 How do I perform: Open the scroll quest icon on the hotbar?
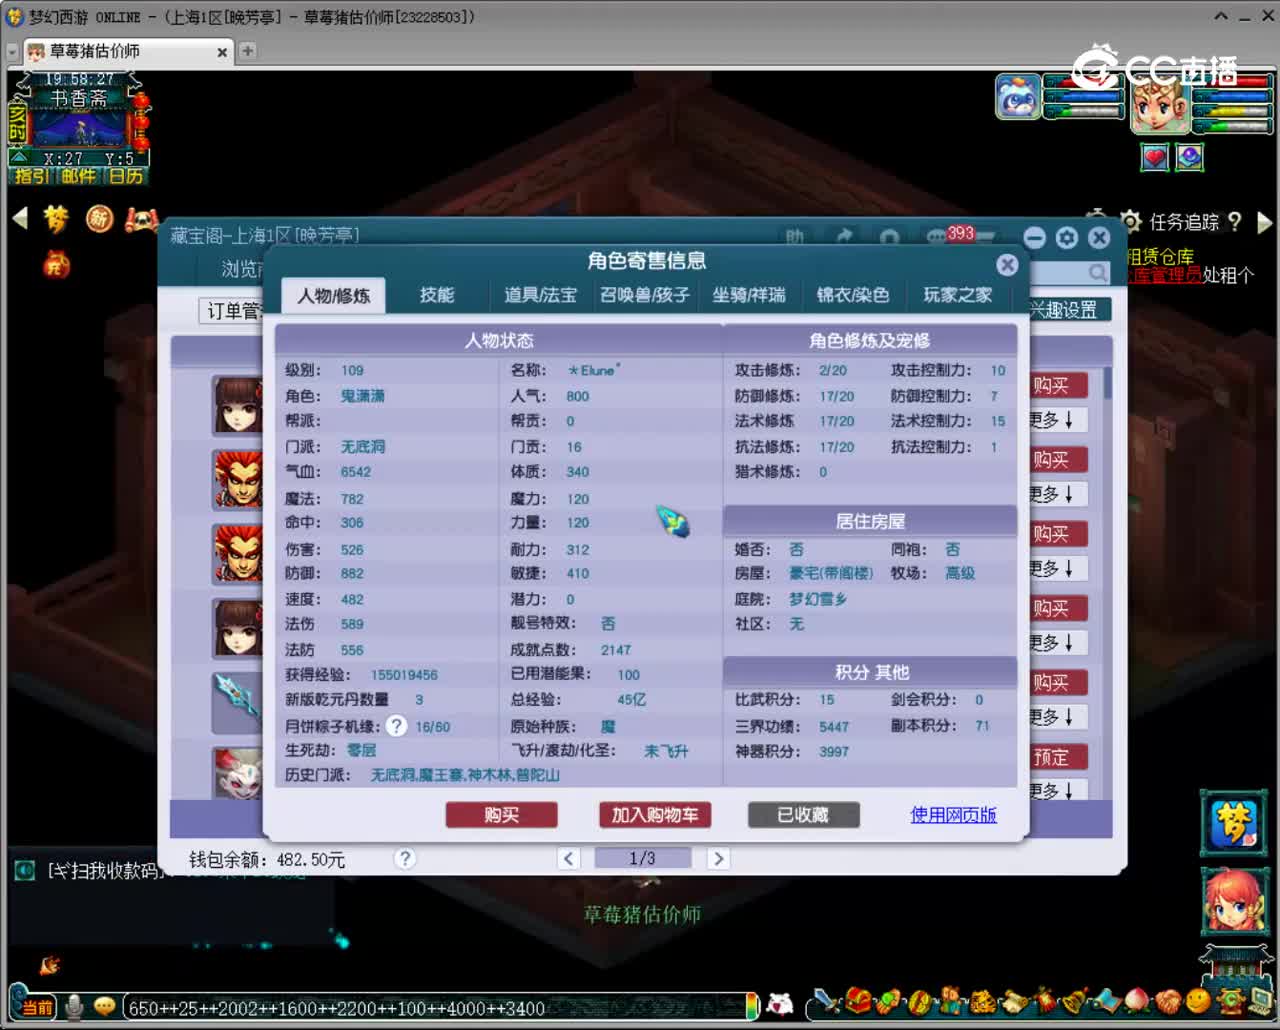click(1014, 1003)
